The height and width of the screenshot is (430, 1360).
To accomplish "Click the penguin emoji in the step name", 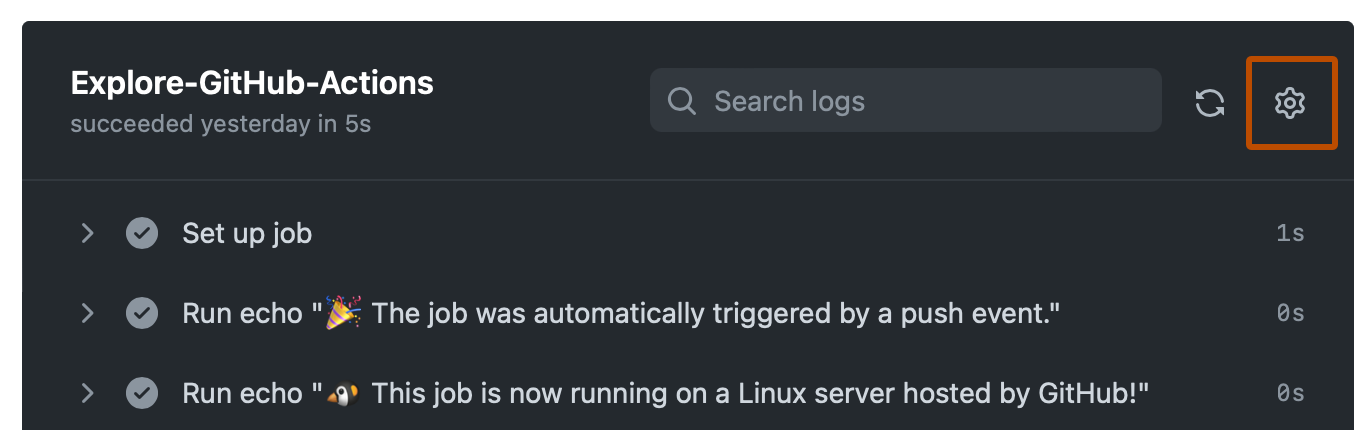I will [x=343, y=394].
